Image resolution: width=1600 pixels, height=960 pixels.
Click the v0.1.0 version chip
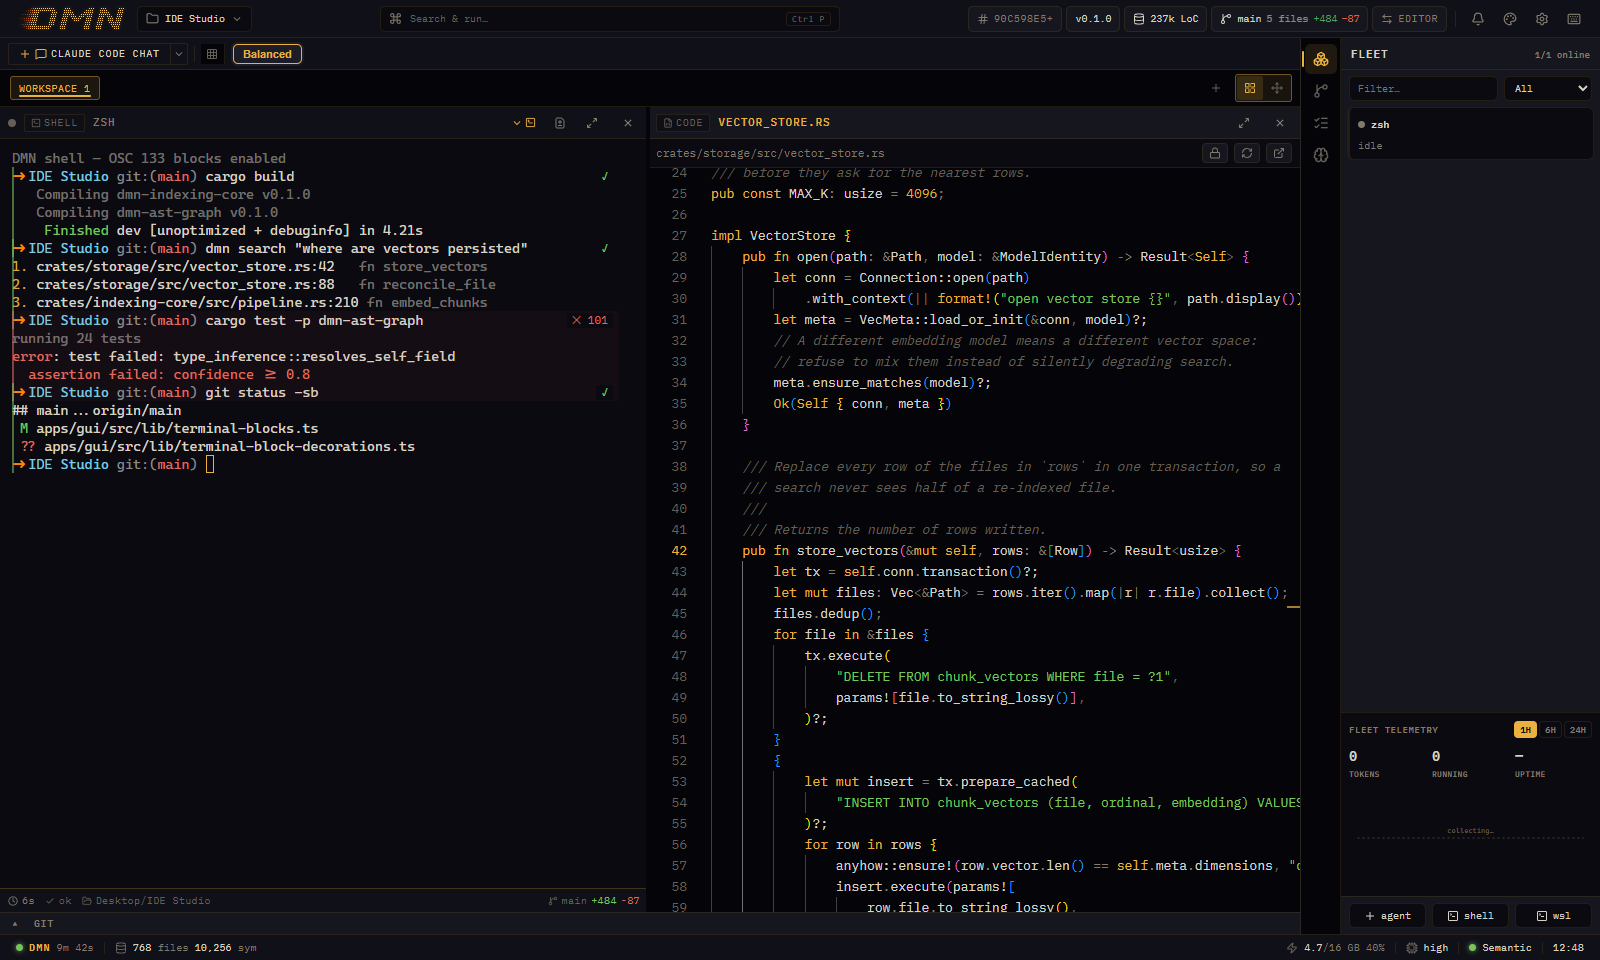point(1093,19)
